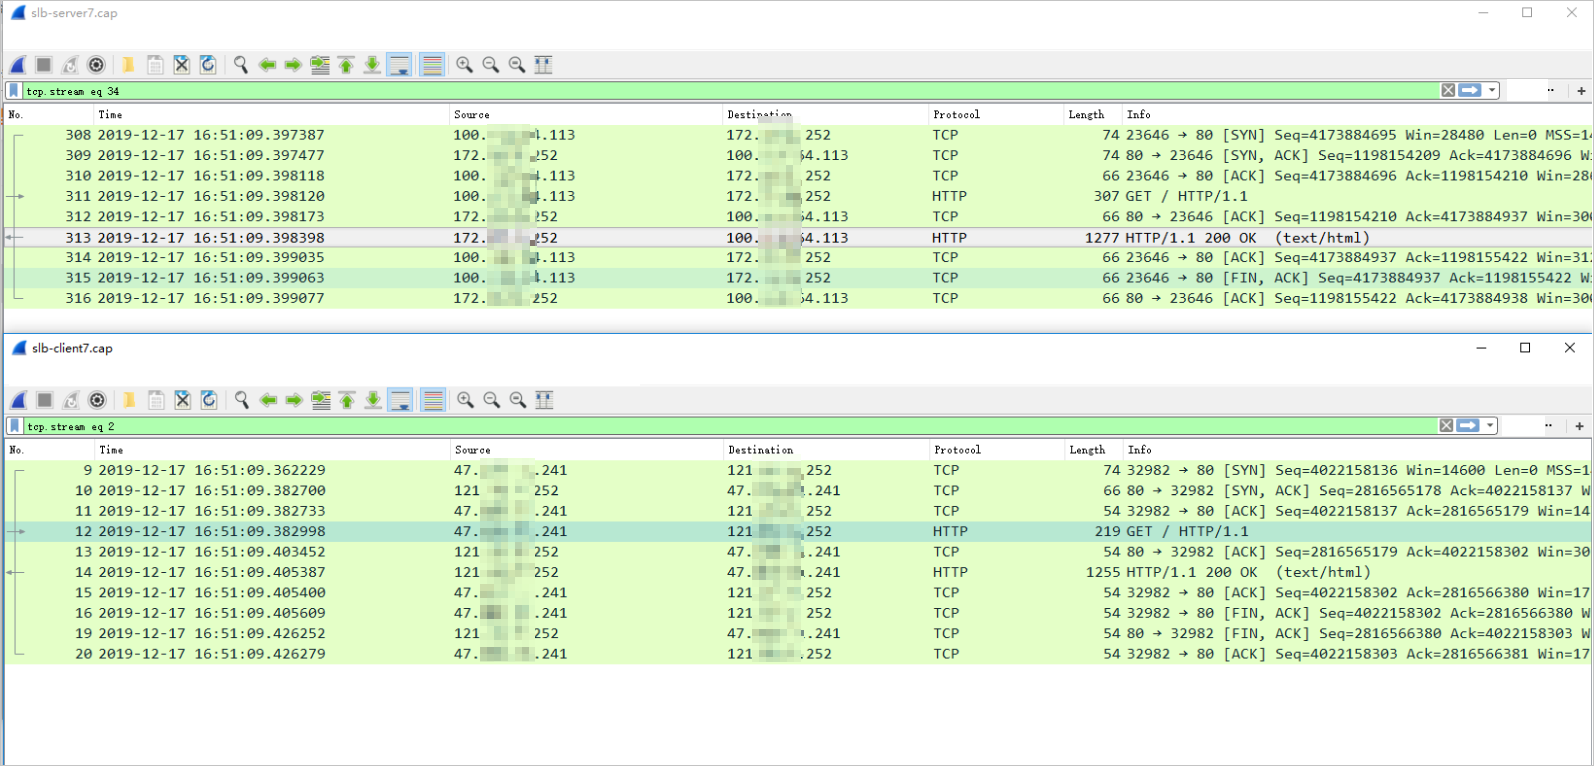The width and height of the screenshot is (1594, 766).
Task: Sort by Info column in slb-client7.cap
Action: 1356,450
